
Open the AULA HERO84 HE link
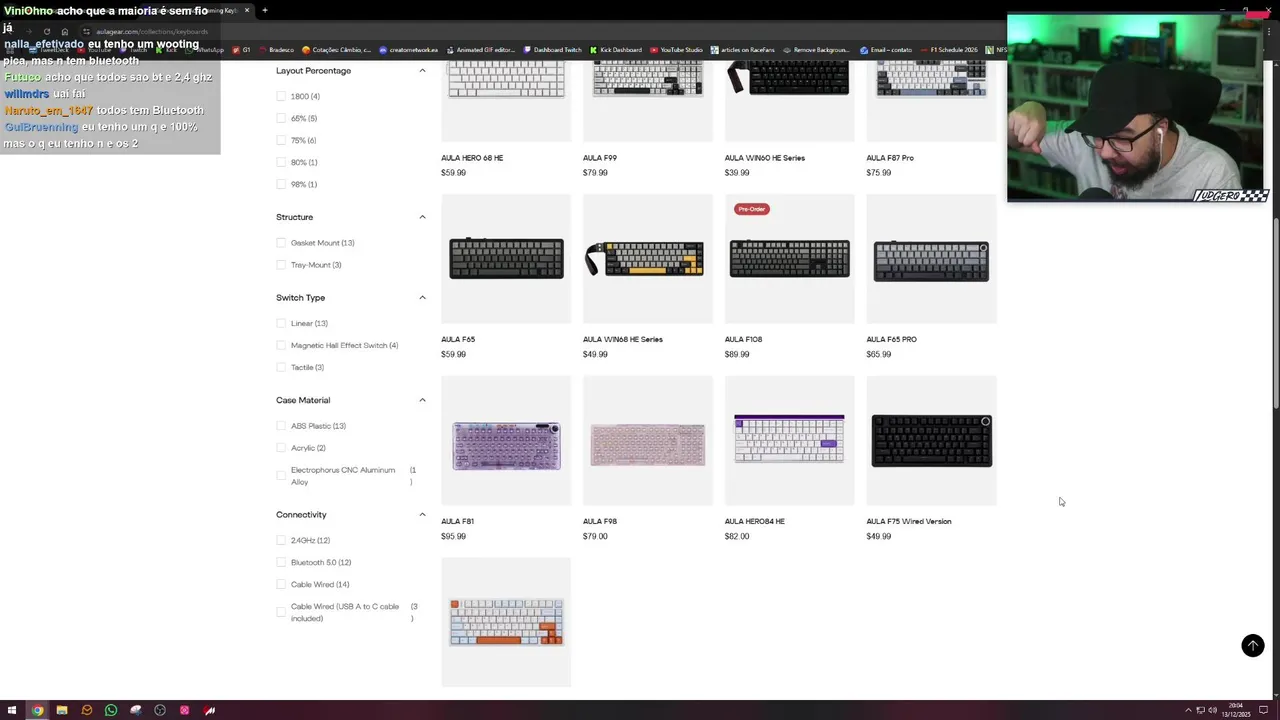755,521
